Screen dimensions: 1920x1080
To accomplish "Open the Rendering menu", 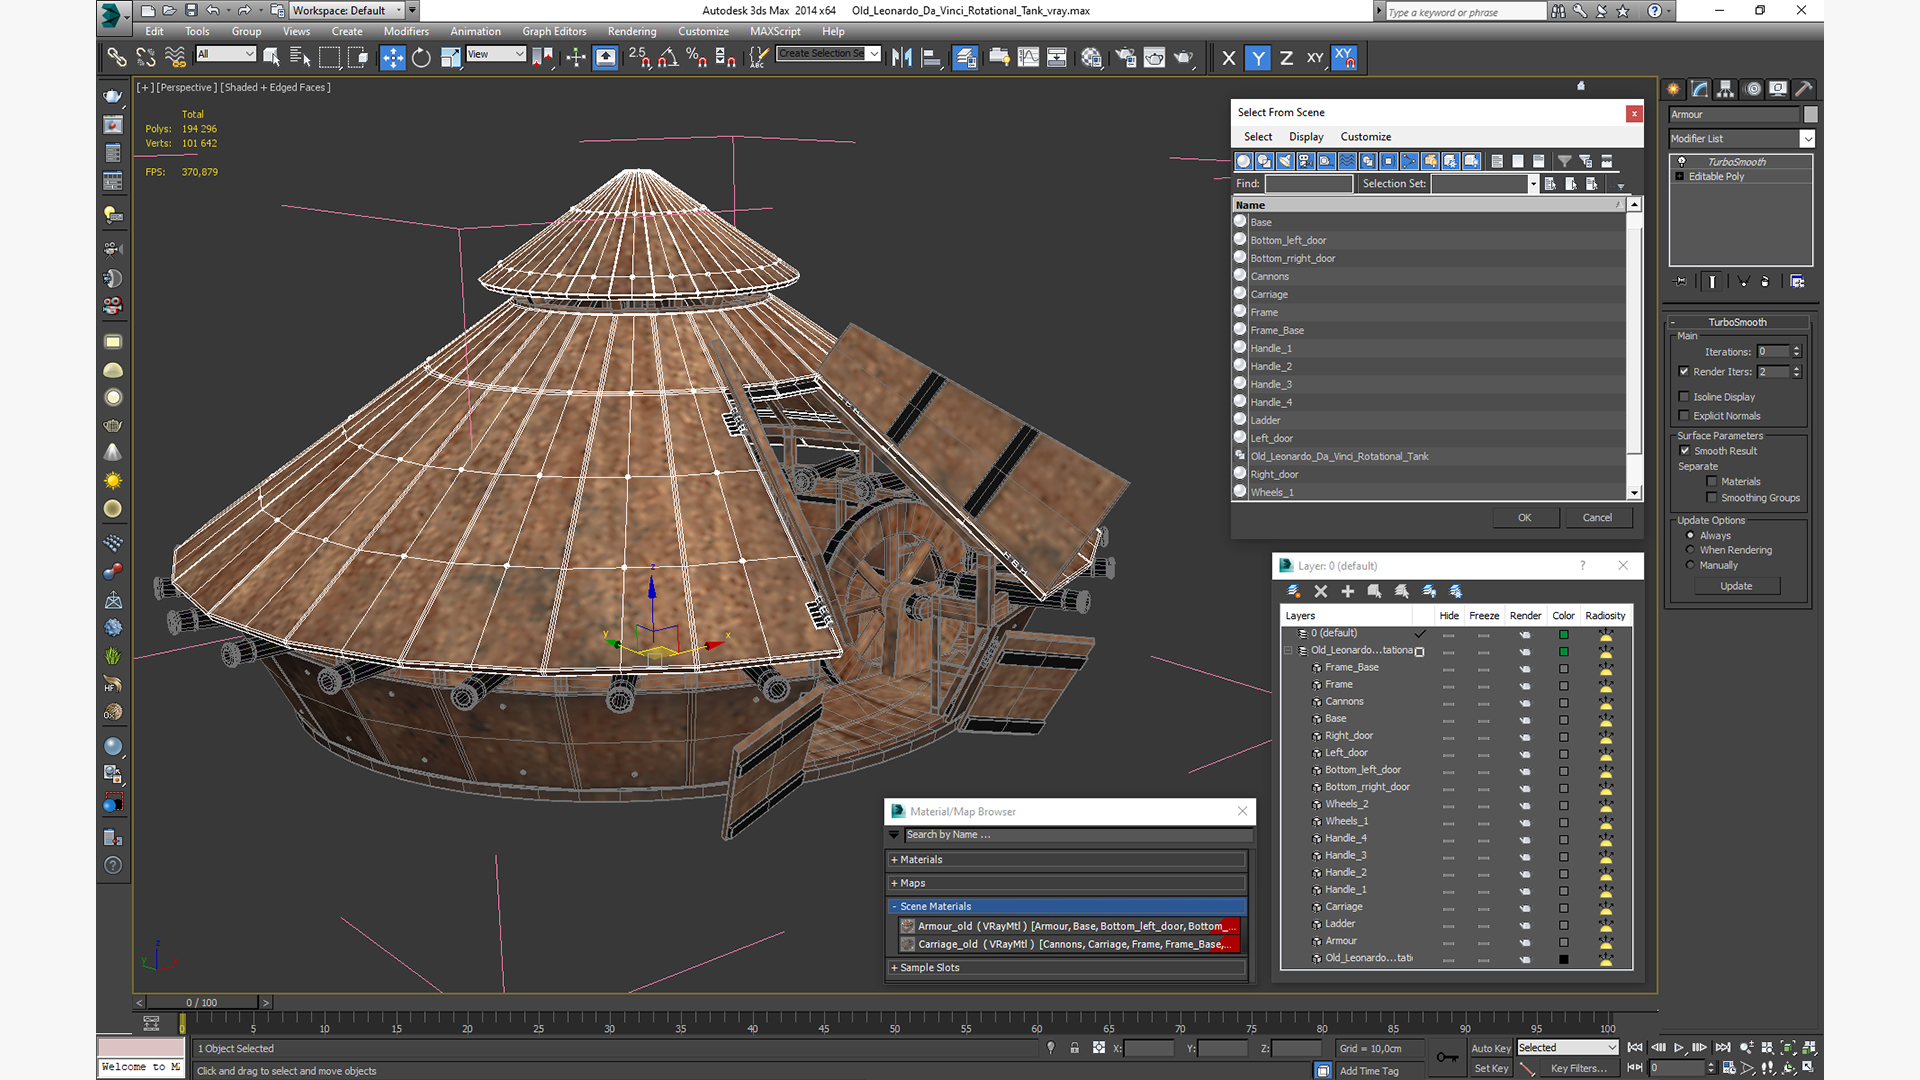I will click(631, 32).
